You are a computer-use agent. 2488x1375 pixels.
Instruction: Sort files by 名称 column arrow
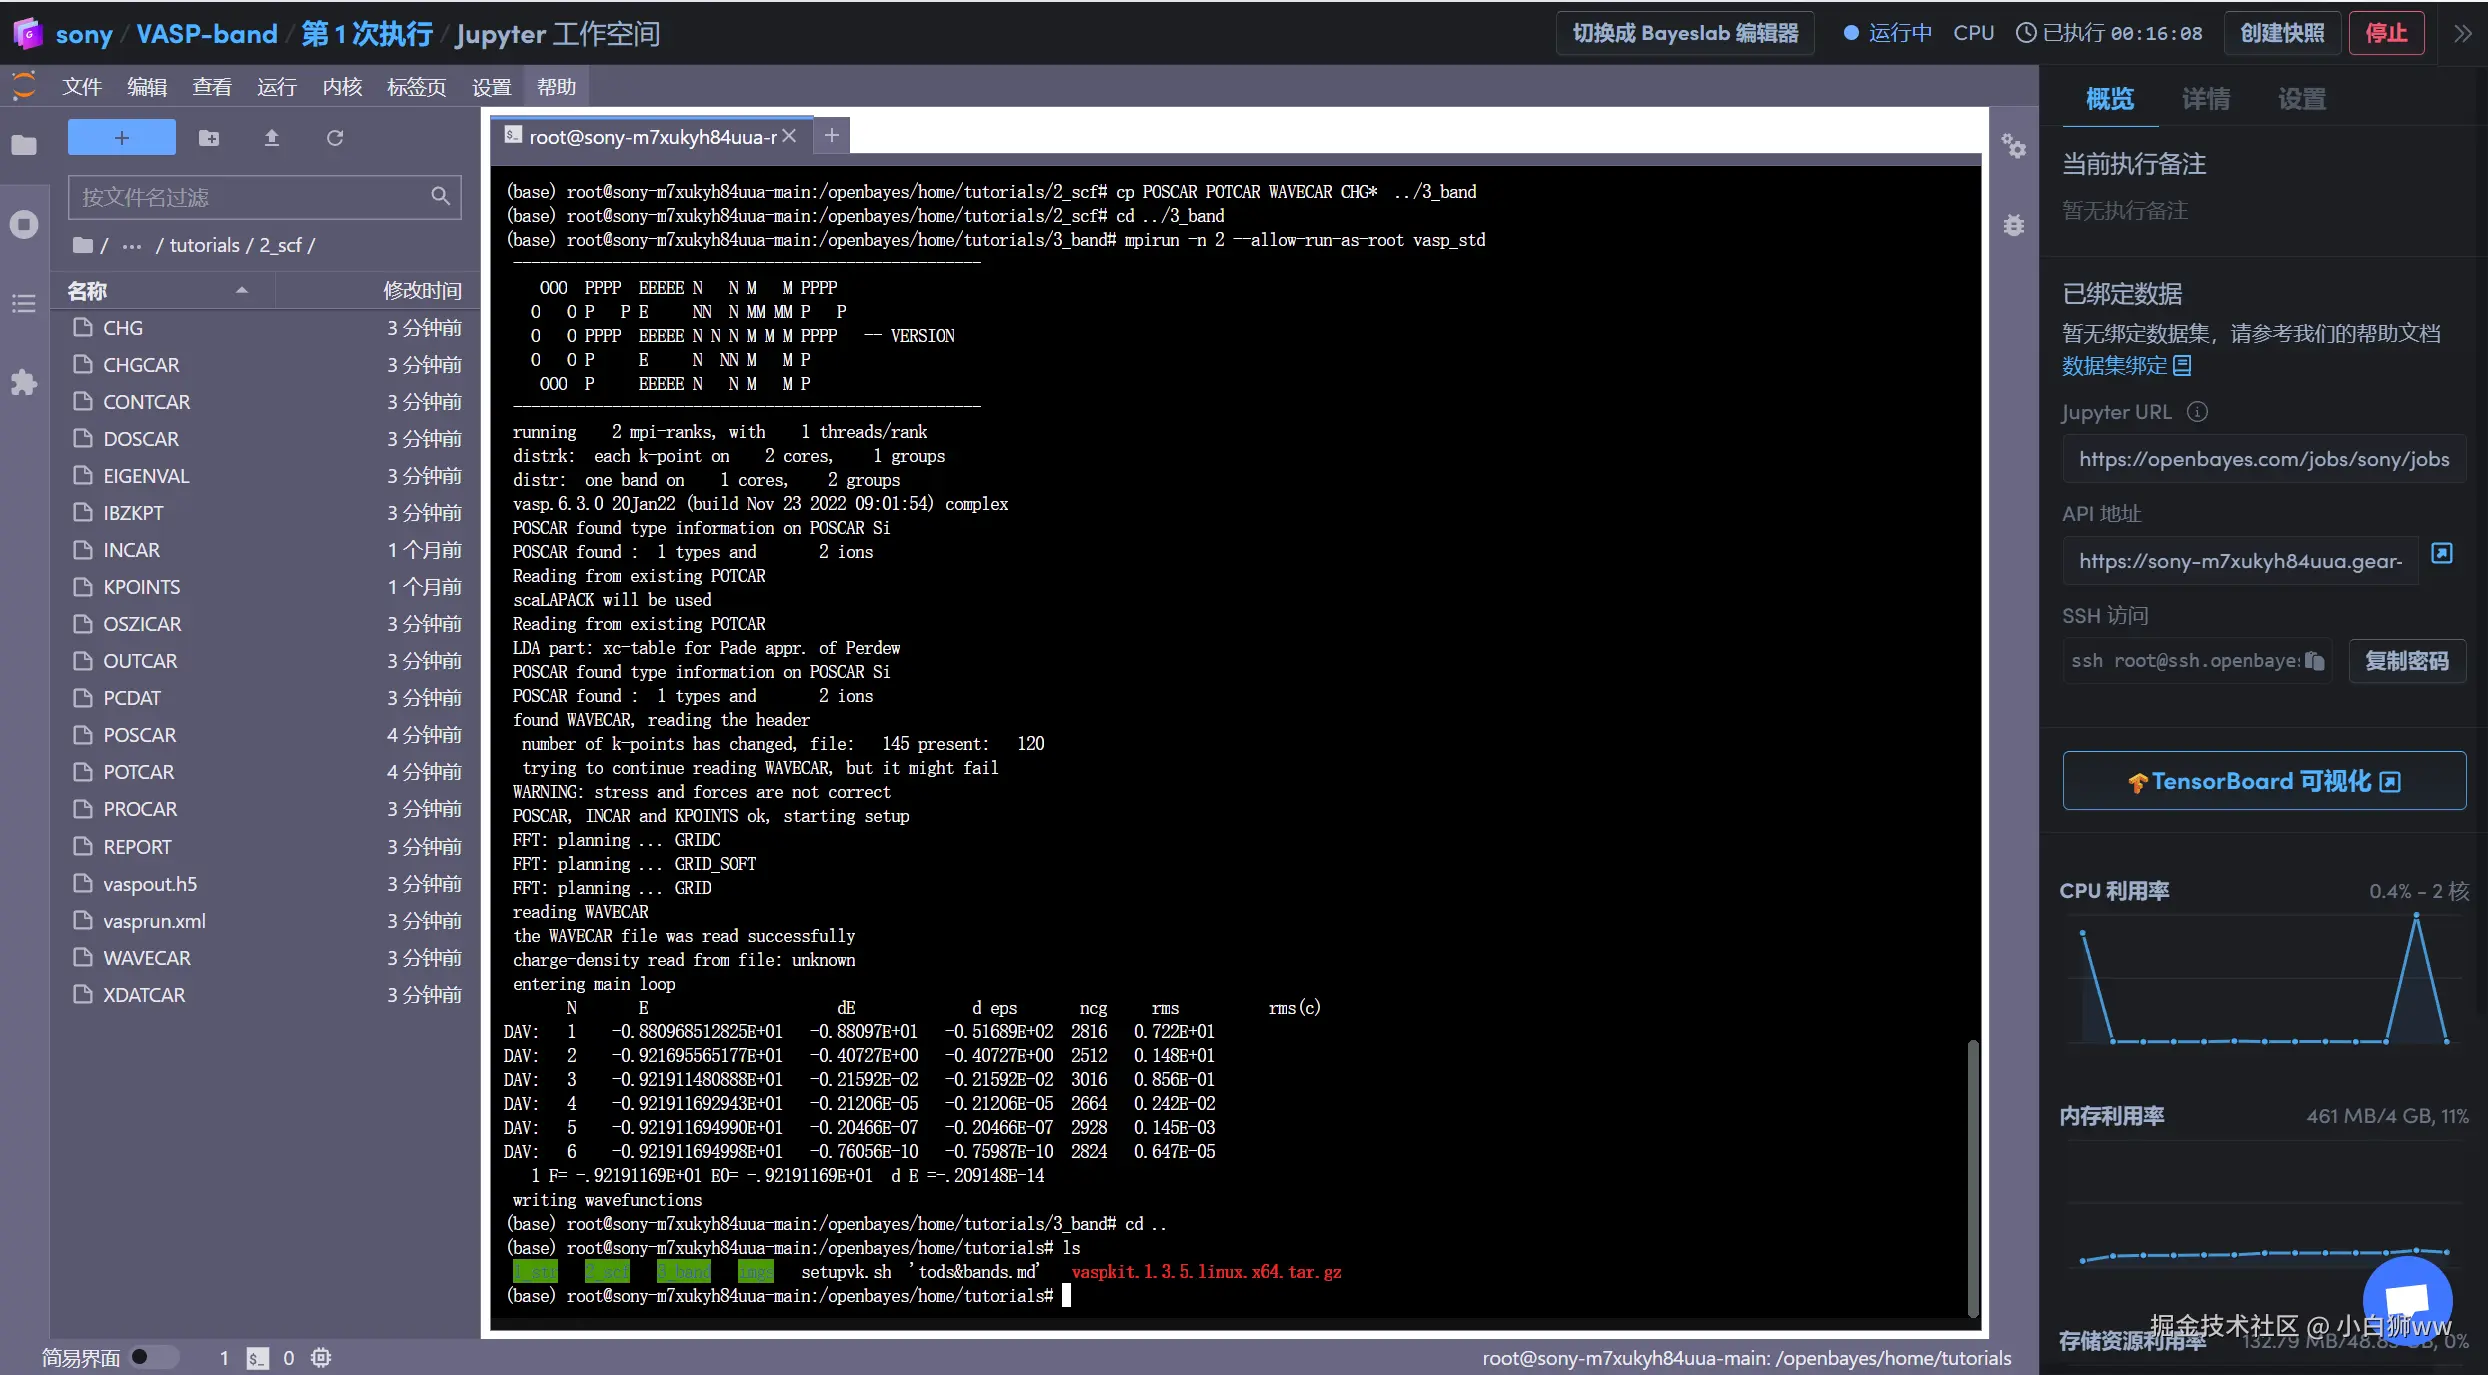click(241, 290)
